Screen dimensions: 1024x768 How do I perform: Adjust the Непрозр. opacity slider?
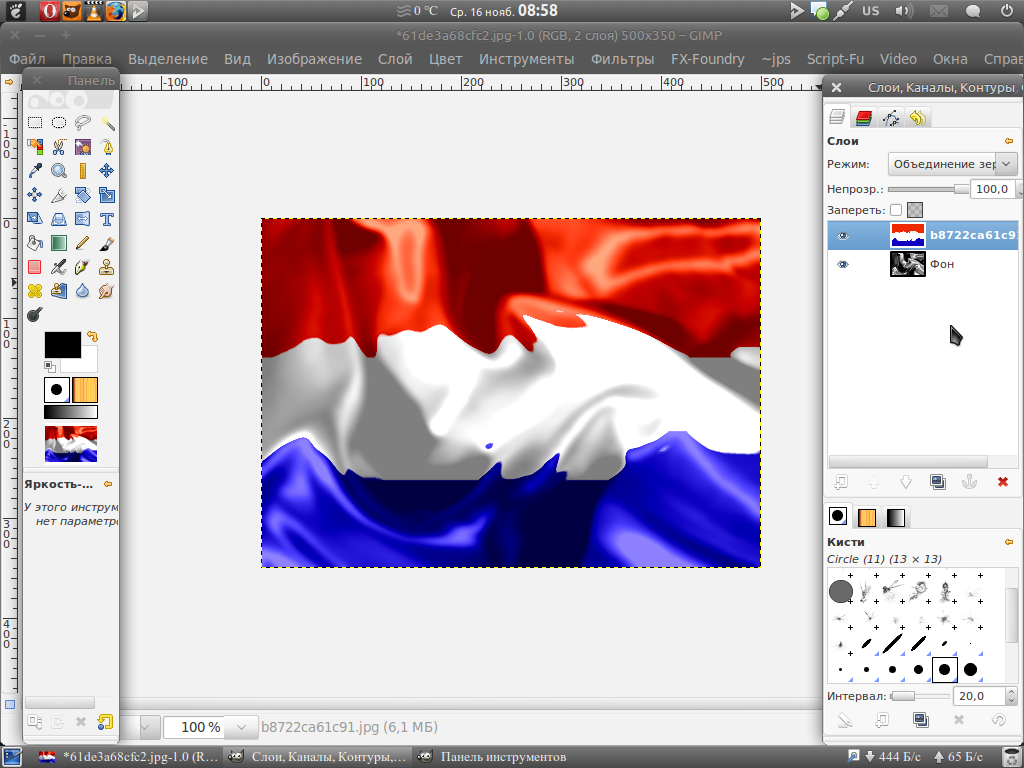click(929, 189)
